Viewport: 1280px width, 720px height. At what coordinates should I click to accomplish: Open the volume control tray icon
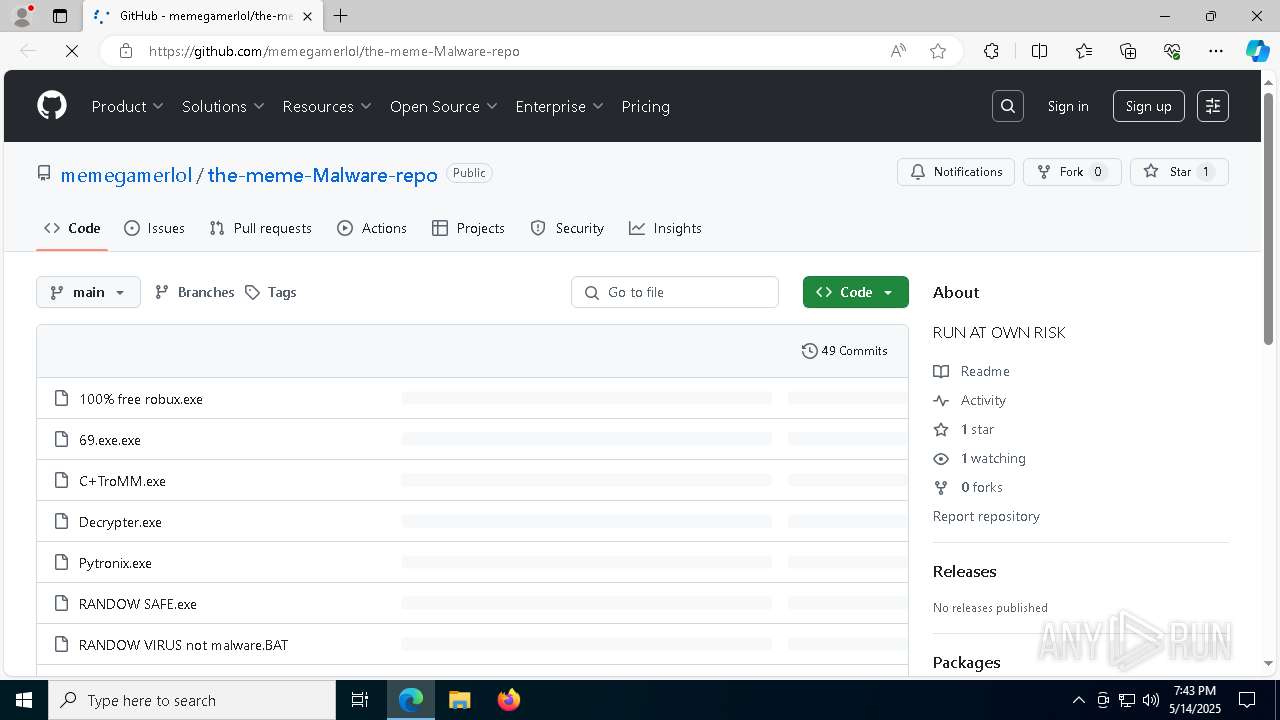1150,700
